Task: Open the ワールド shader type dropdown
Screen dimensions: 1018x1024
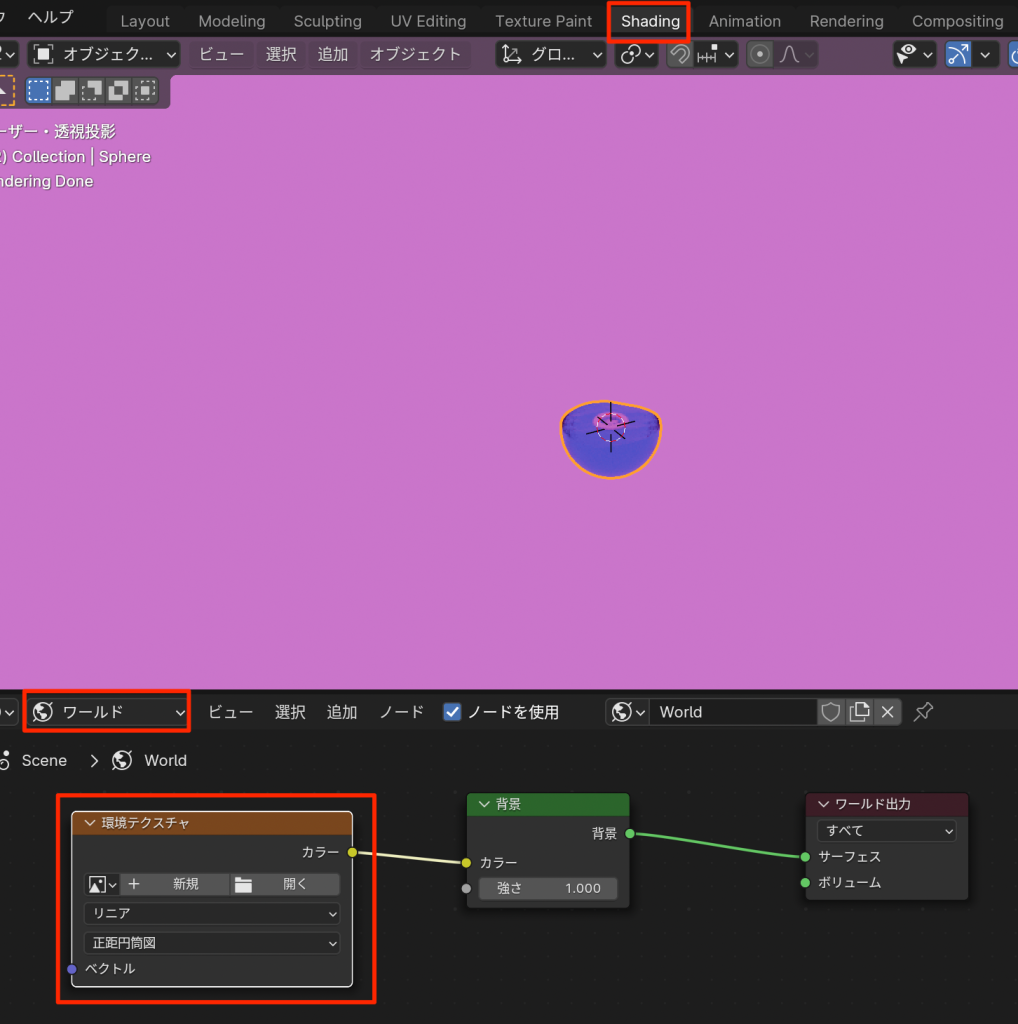Action: click(107, 712)
